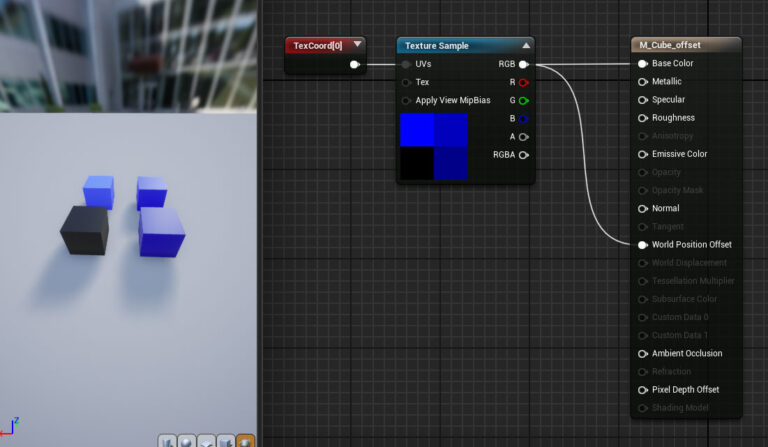Click the RGBA output pin
Viewport: 768px width, 447px height.
(x=523, y=155)
